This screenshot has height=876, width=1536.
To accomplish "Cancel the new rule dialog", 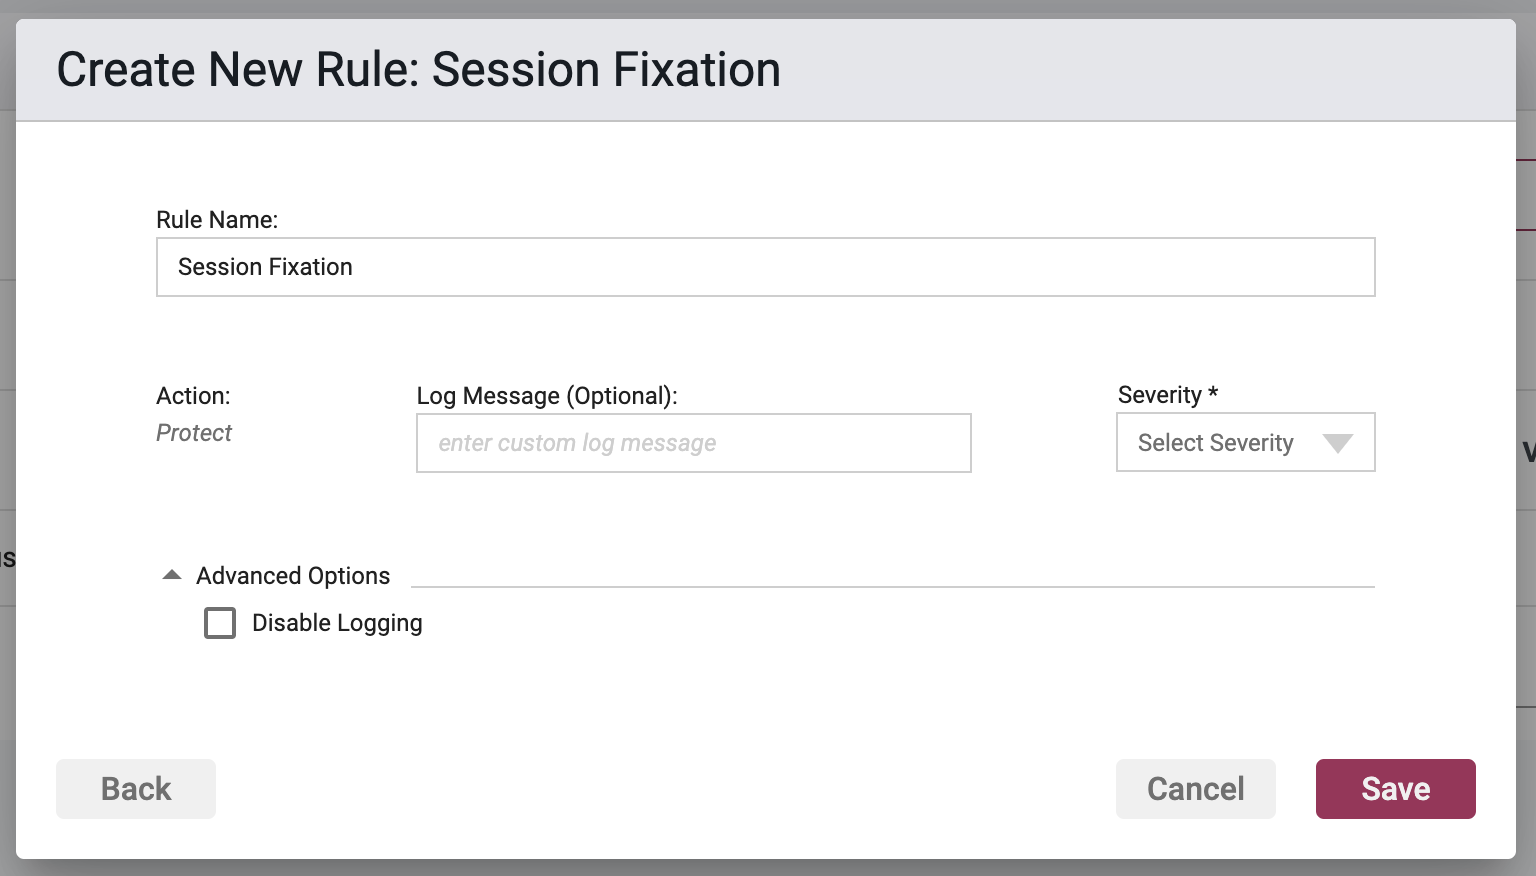I will coord(1196,789).
